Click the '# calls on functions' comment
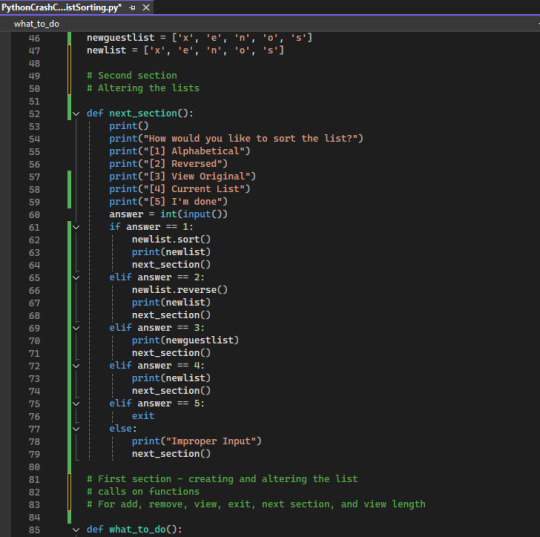 tap(143, 492)
